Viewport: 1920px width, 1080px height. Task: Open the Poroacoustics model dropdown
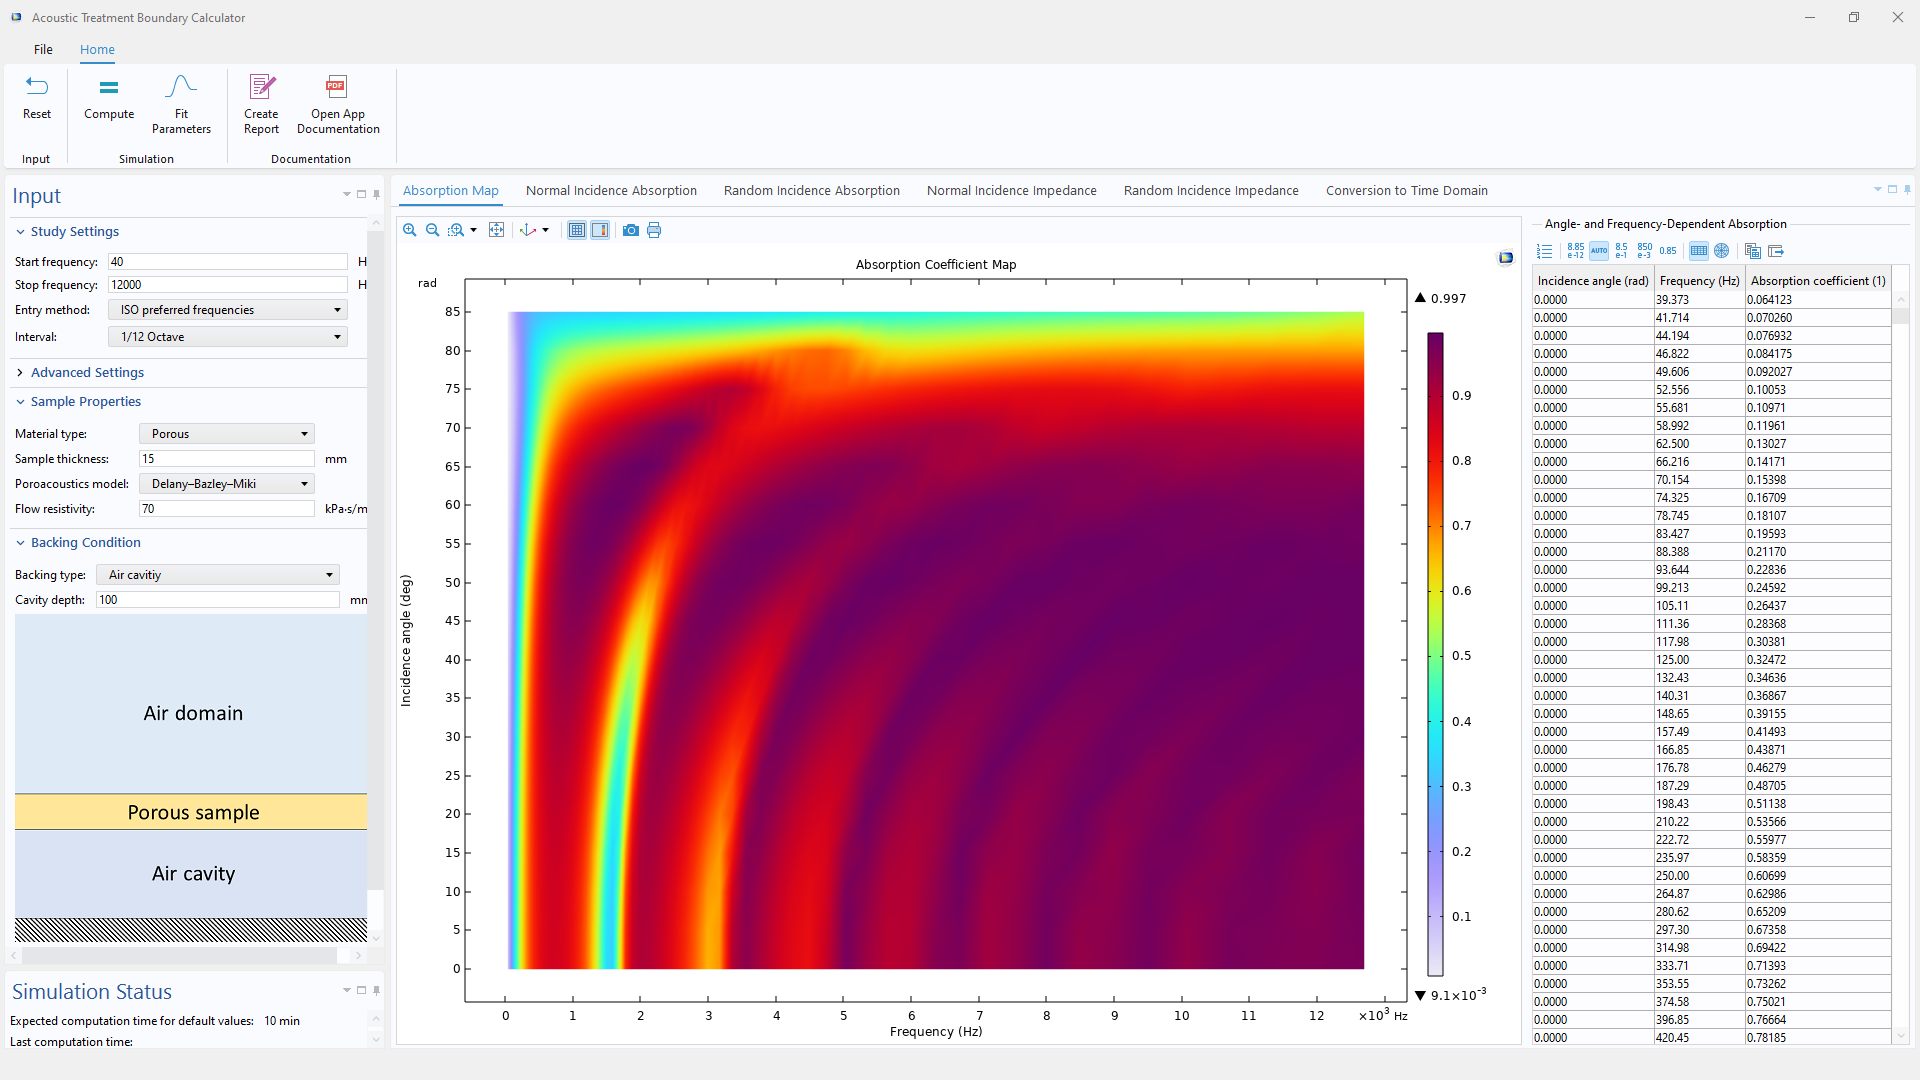click(228, 484)
